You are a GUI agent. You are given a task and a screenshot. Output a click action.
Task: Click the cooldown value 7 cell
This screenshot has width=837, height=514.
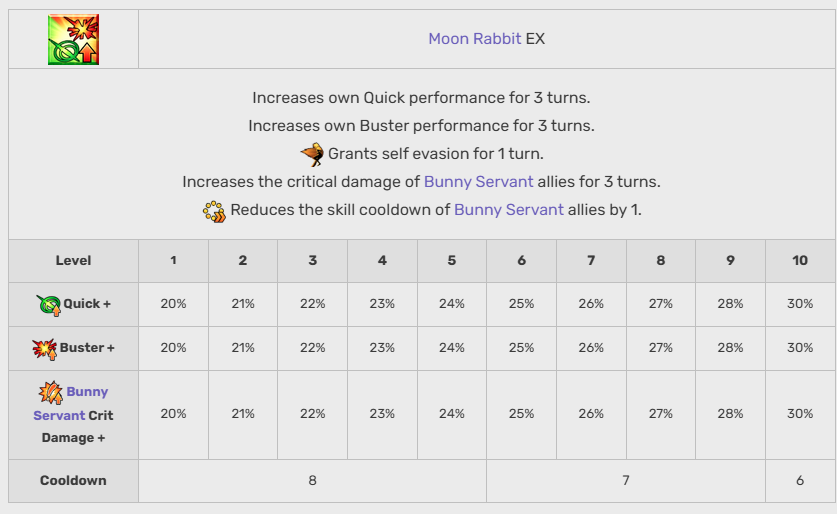[x=626, y=481]
